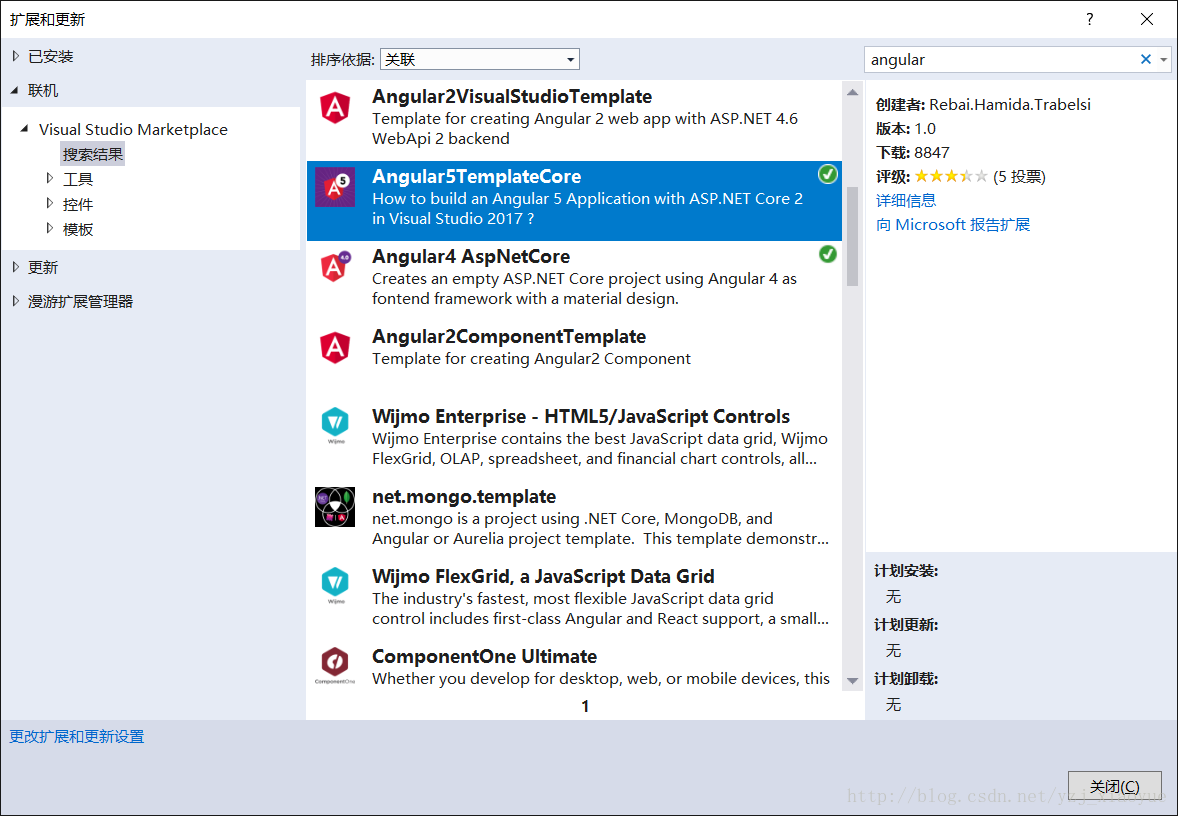Viewport: 1178px width, 816px height.
Task: Click the Wijmo Enterprise logo icon
Action: (x=335, y=425)
